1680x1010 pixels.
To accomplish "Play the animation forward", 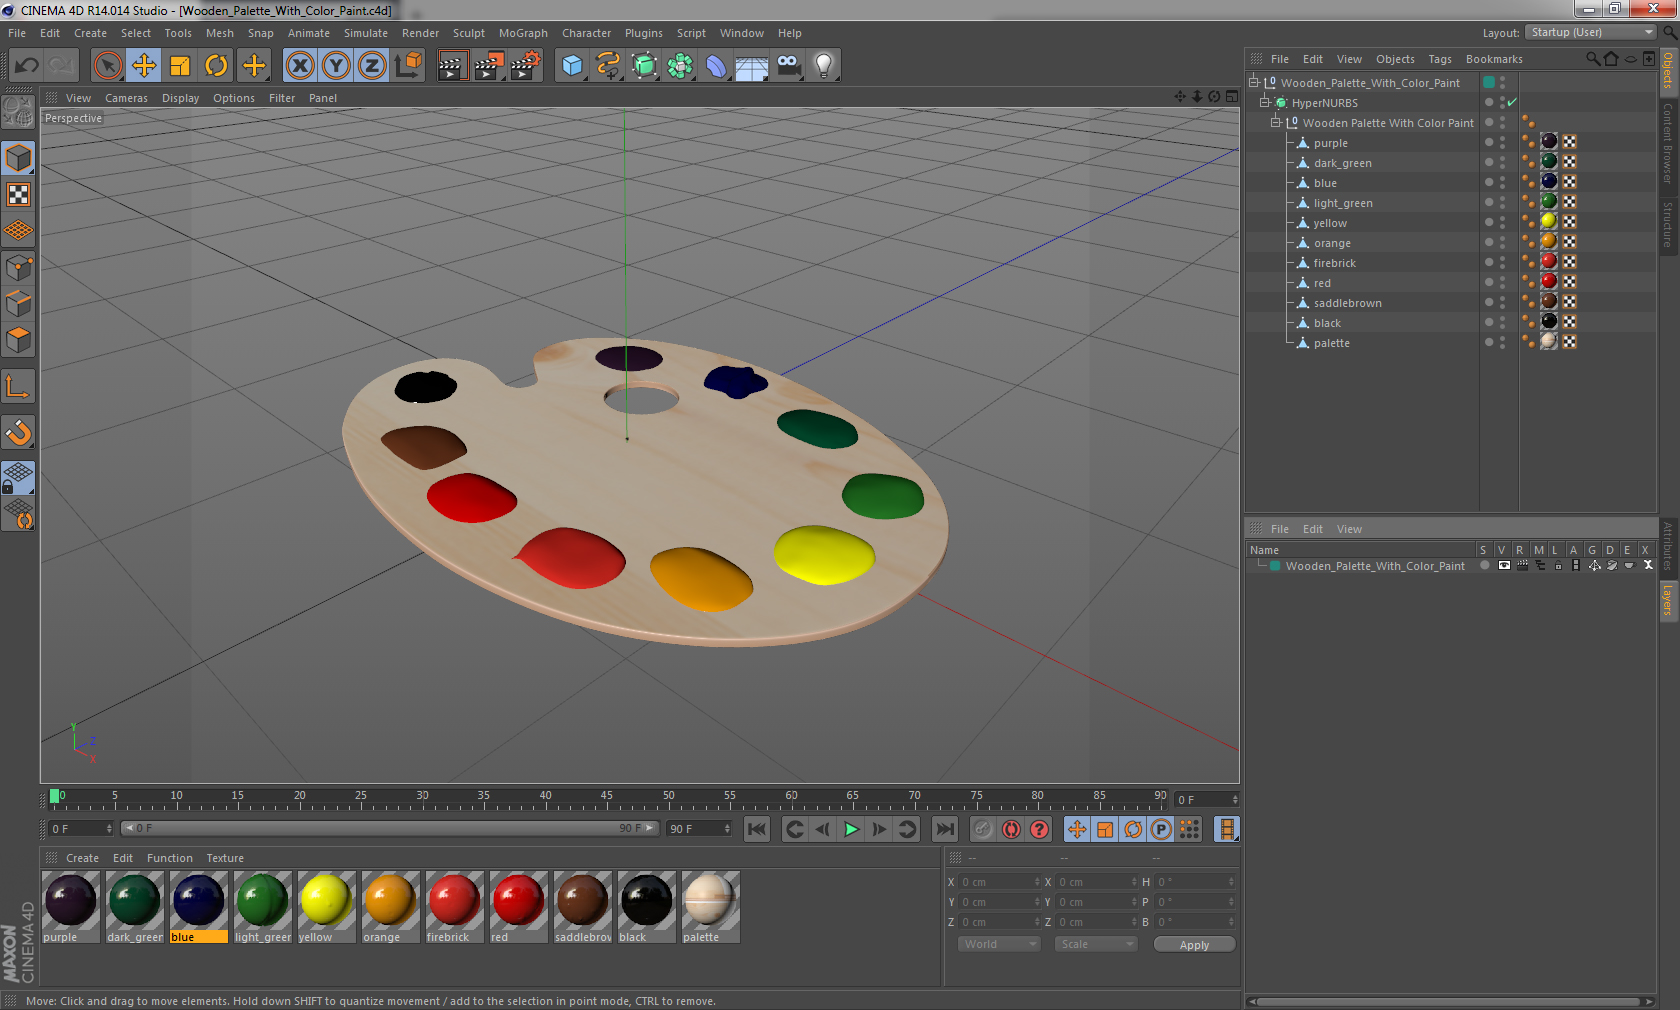I will tap(851, 829).
